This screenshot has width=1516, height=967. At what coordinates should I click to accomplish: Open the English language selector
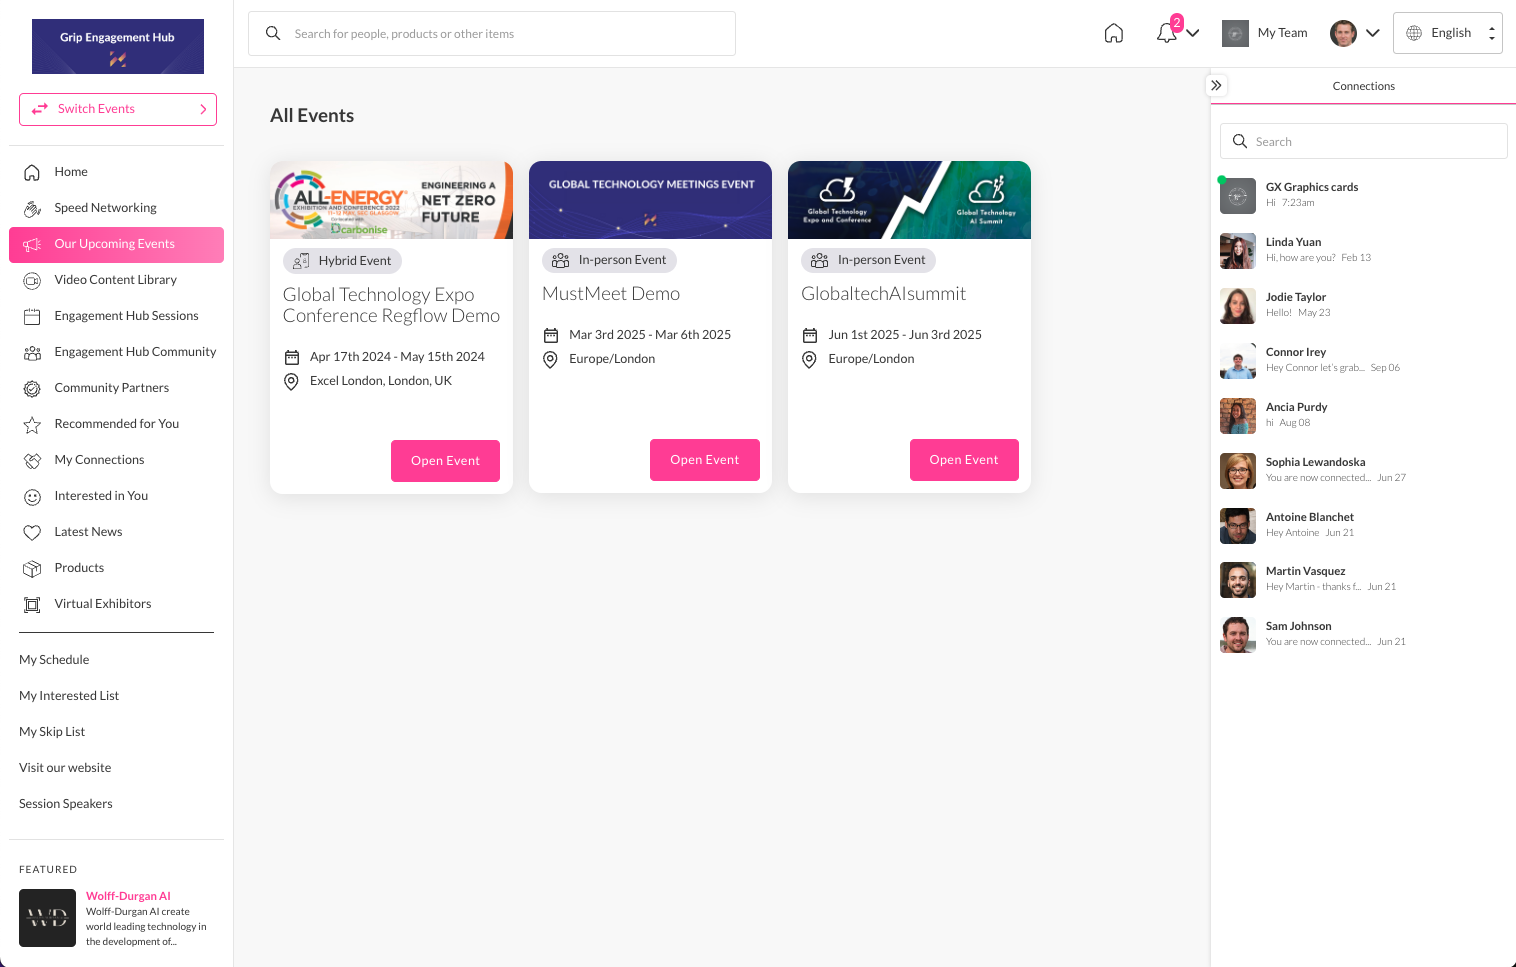[1450, 32]
